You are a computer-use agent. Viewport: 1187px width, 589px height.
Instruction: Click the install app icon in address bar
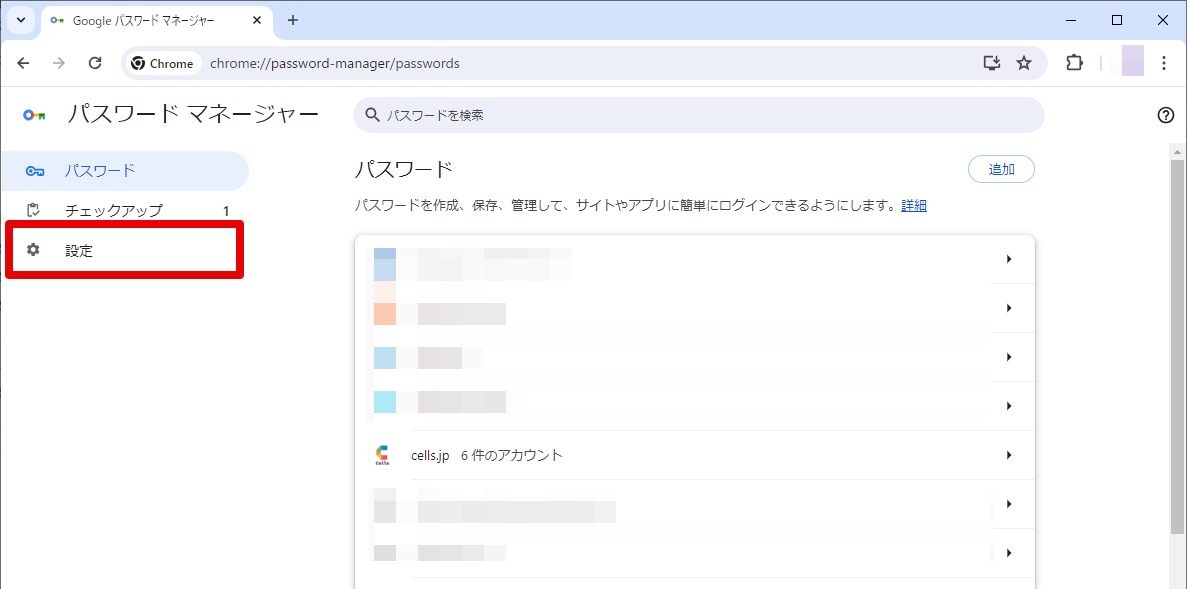tap(992, 64)
